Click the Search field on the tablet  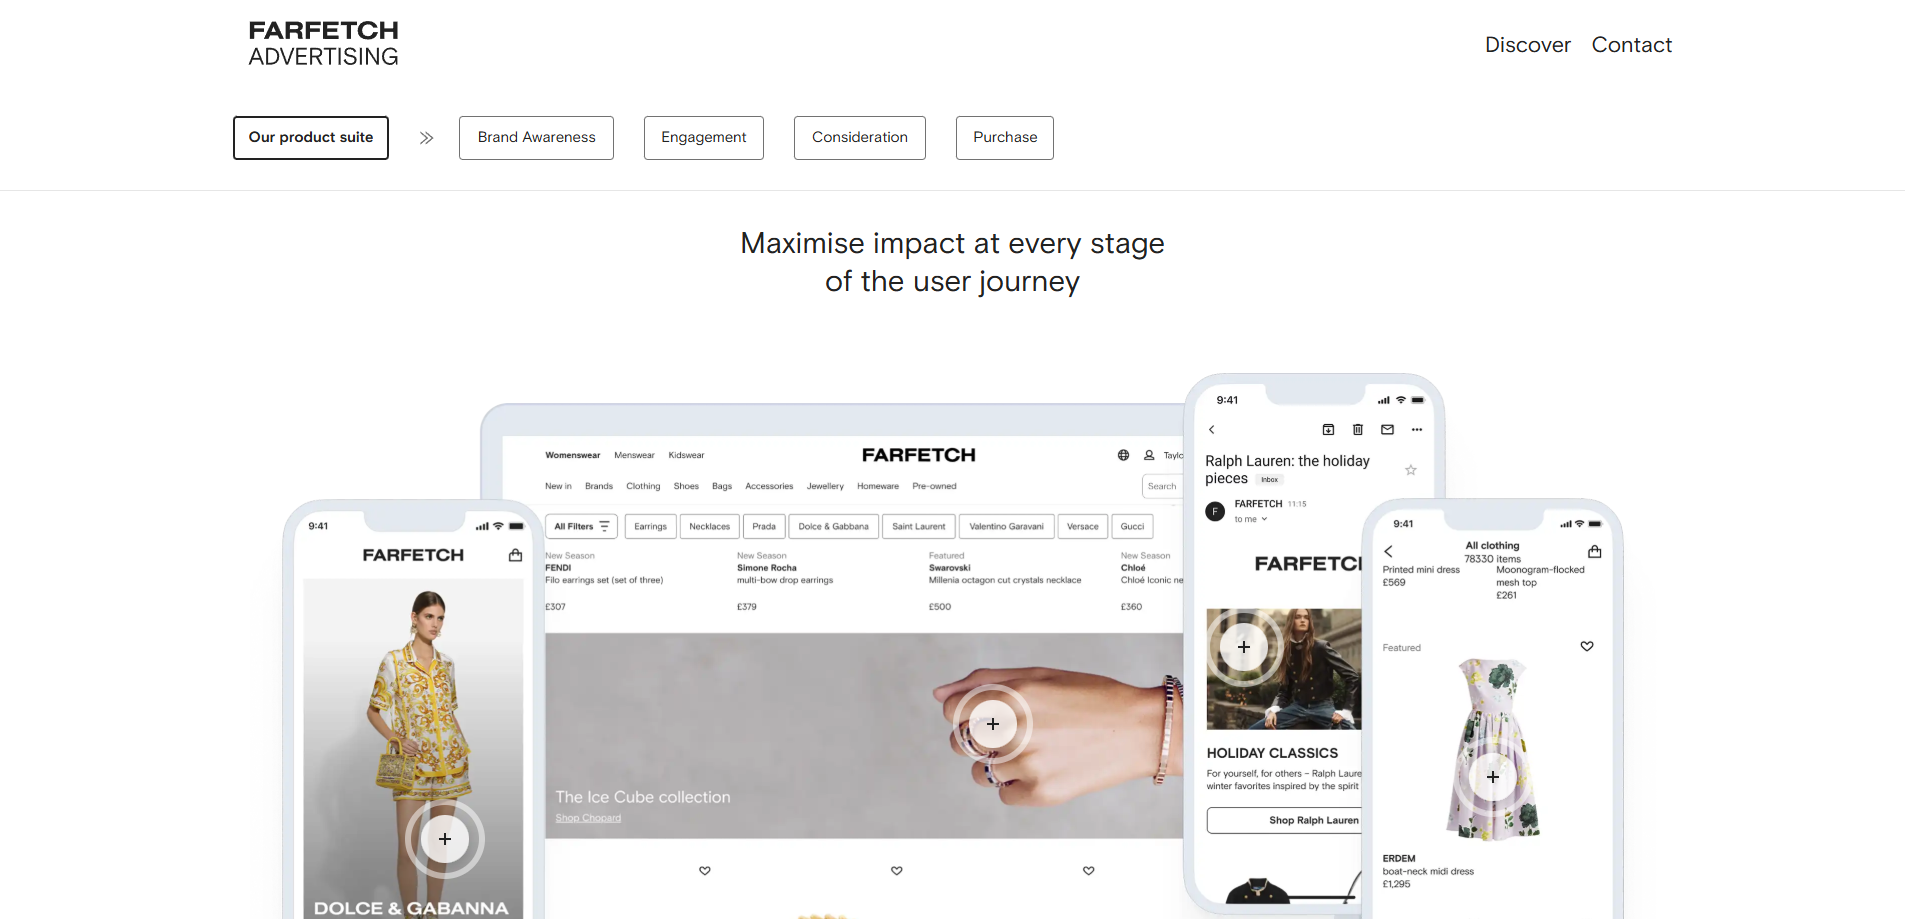[x=1162, y=486]
